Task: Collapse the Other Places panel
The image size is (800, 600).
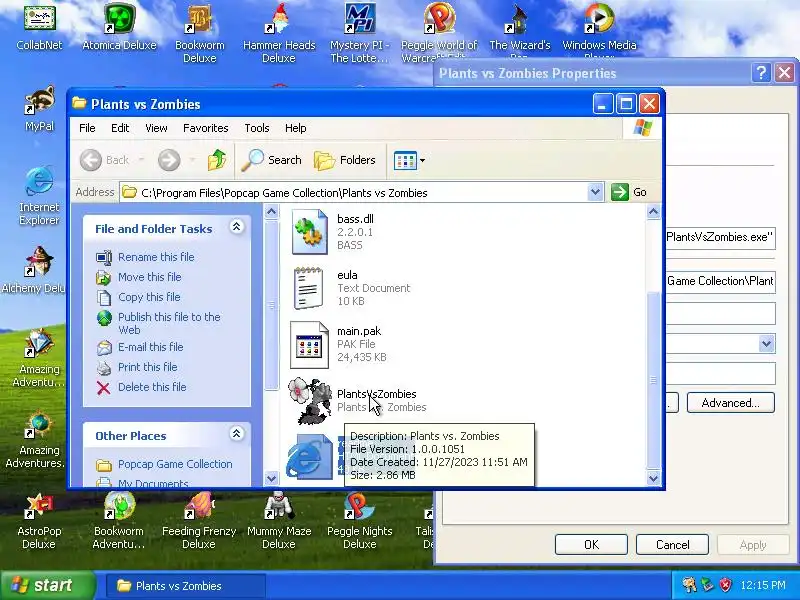Action: click(x=236, y=434)
